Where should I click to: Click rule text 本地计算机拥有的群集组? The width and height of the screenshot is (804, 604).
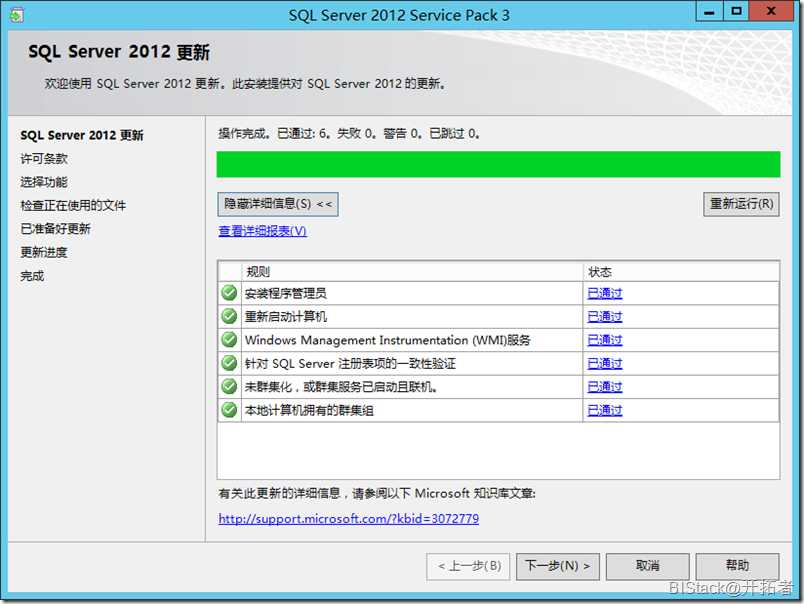pyautogui.click(x=309, y=410)
